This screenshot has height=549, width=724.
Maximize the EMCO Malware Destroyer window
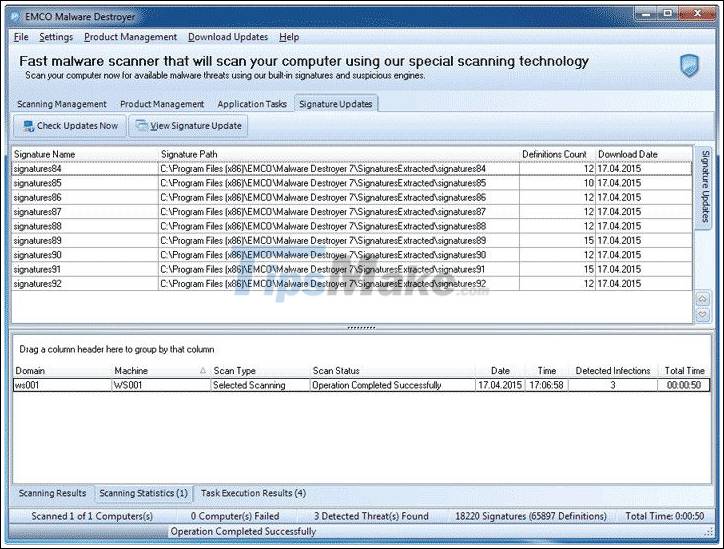668,14
